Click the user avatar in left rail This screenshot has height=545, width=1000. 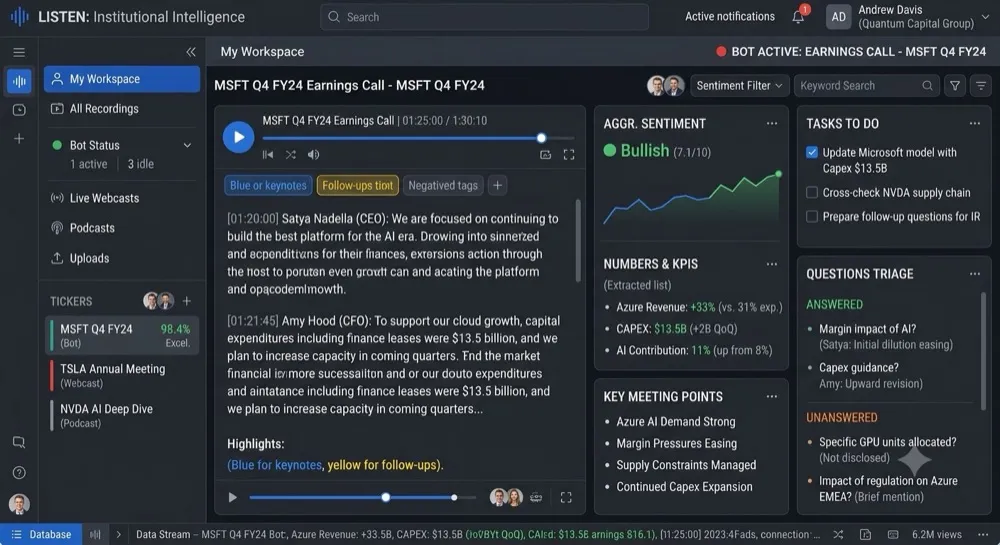click(x=19, y=504)
